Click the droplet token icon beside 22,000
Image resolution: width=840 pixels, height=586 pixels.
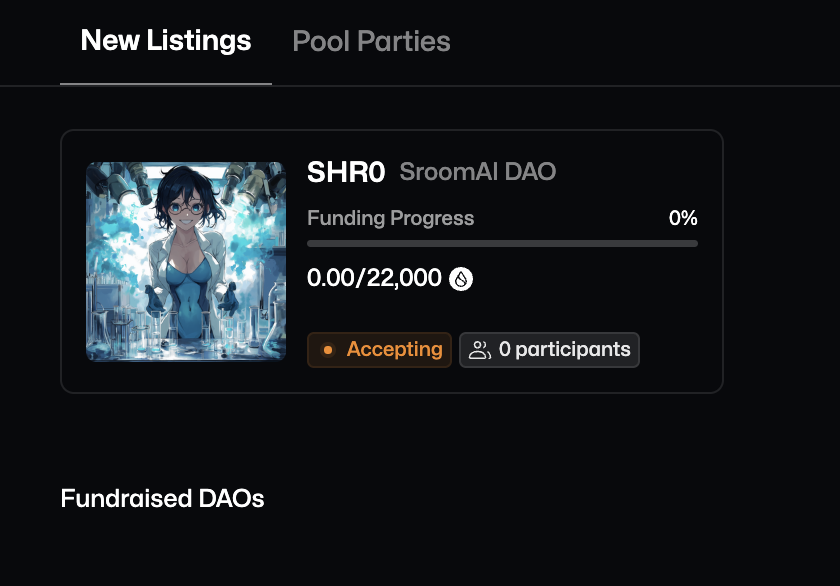461,279
